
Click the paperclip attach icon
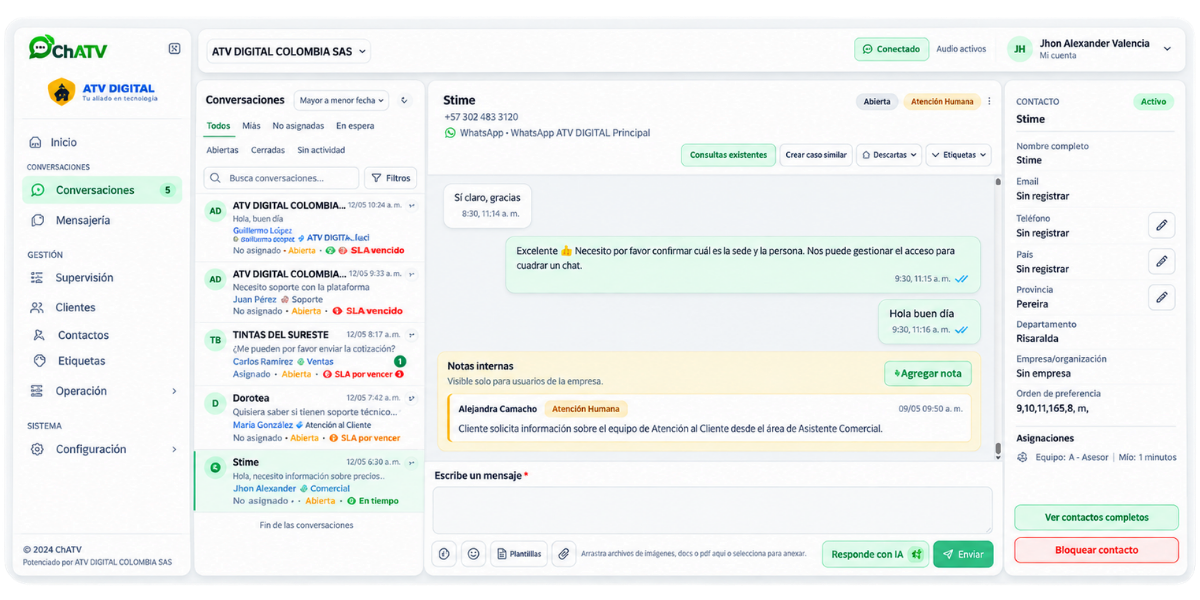pyautogui.click(x=564, y=554)
